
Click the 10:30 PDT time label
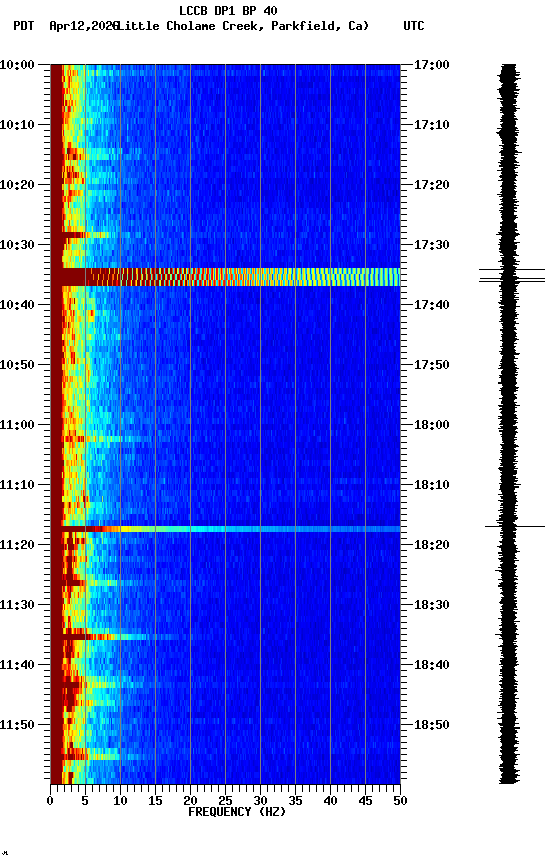point(17,245)
